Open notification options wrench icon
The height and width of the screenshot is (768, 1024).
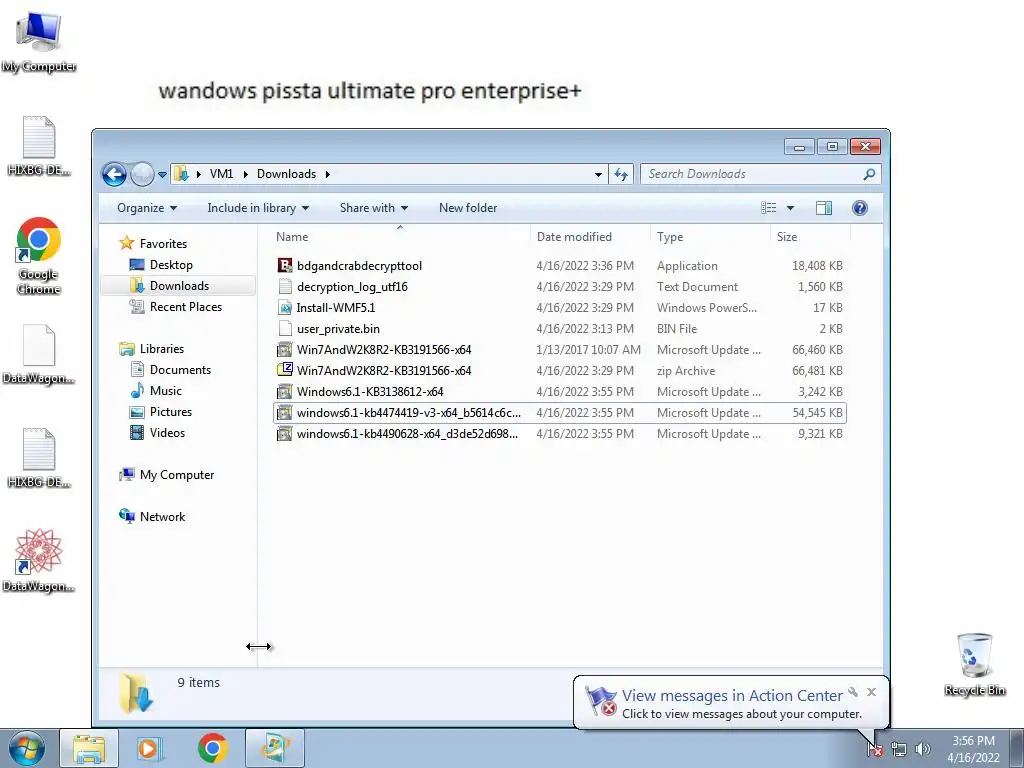click(x=853, y=692)
